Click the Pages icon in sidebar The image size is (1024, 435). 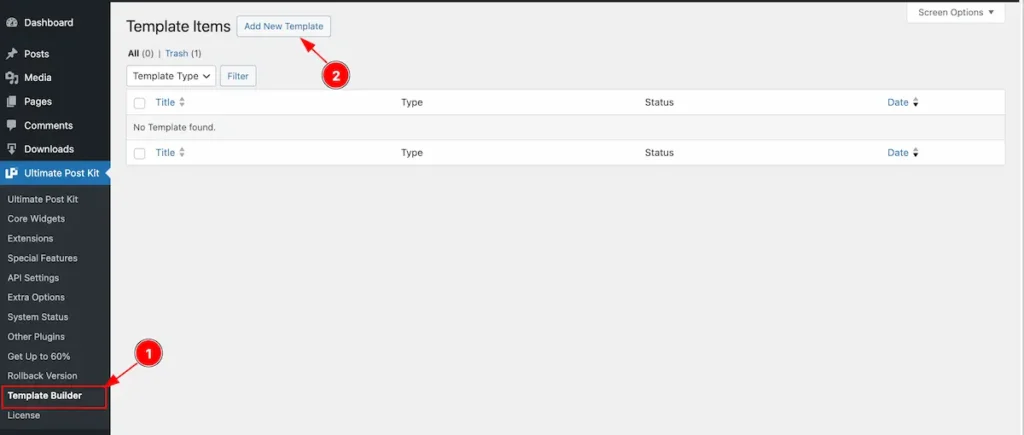point(12,102)
